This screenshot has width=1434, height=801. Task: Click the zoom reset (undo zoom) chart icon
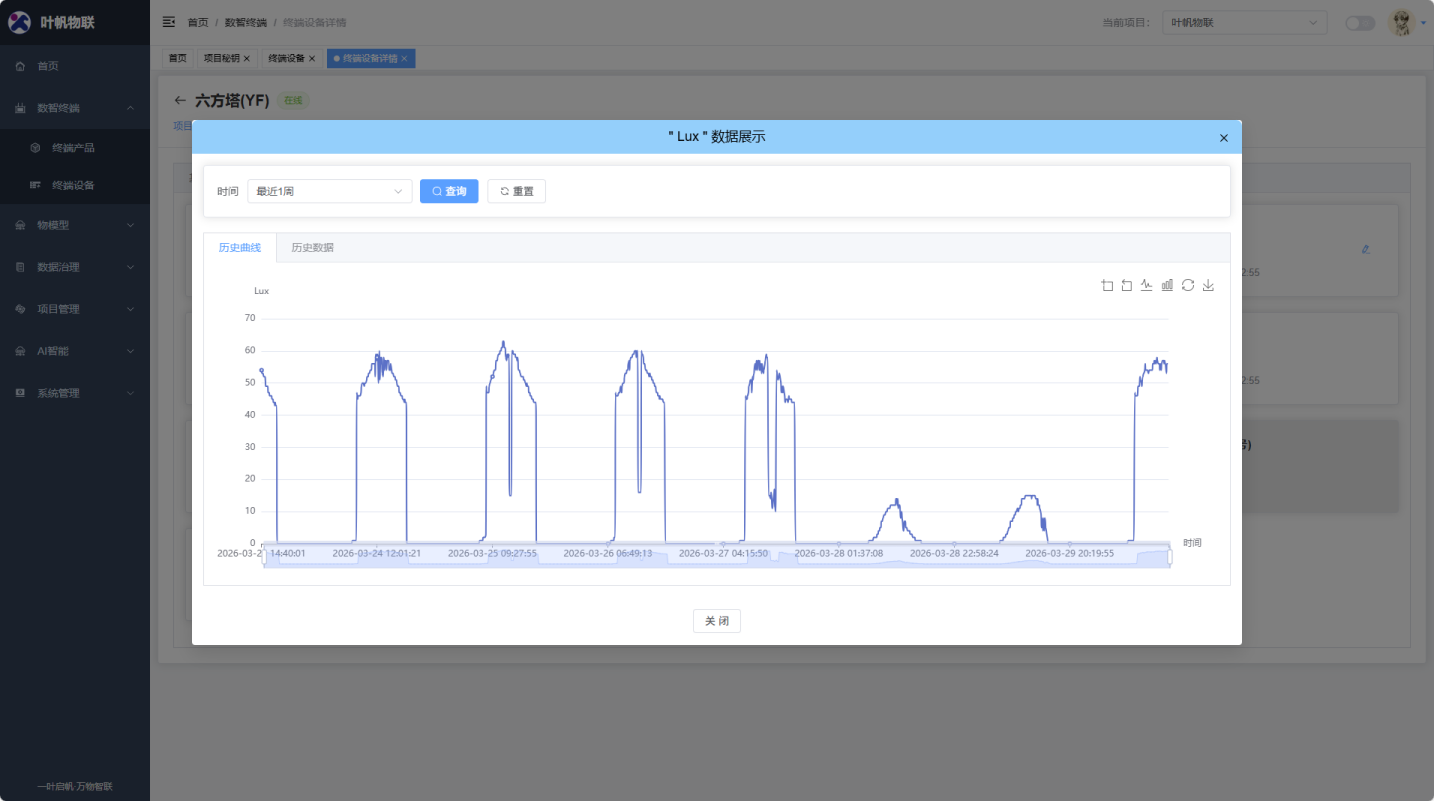[x=1127, y=285]
